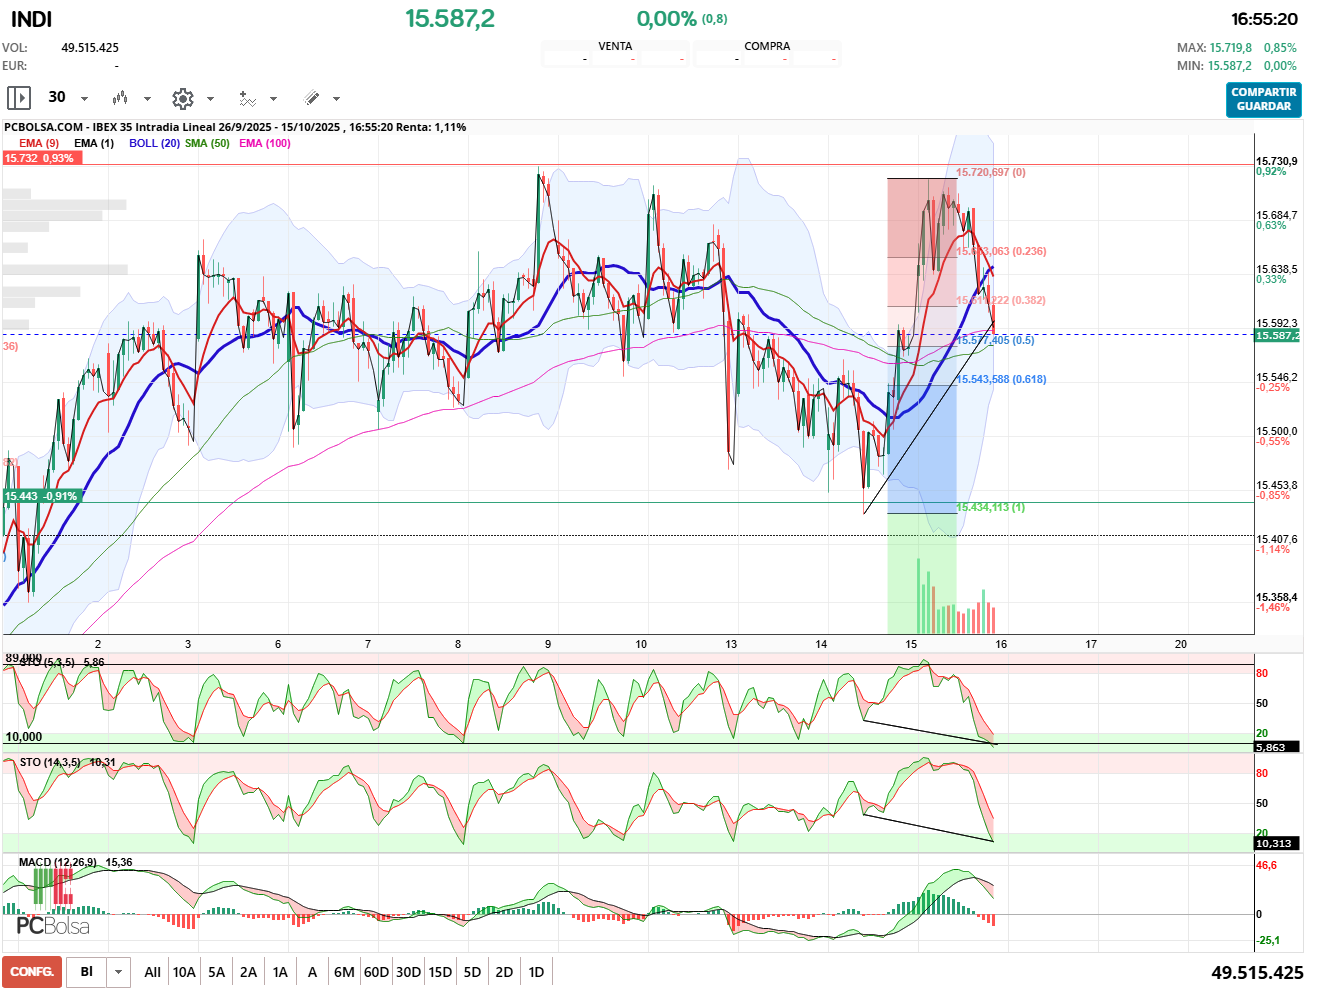
Task: Click date 9 on the time axis
Action: coord(548,644)
